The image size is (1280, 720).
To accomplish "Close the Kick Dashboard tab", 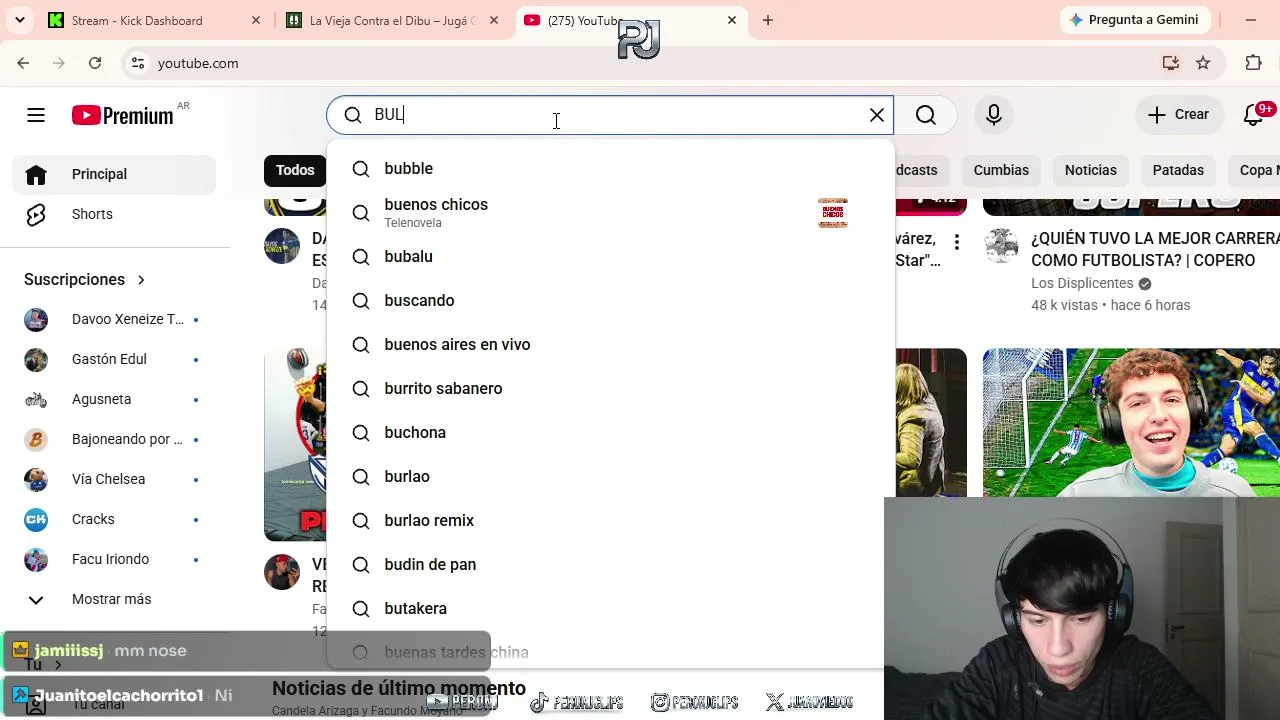I will (256, 20).
